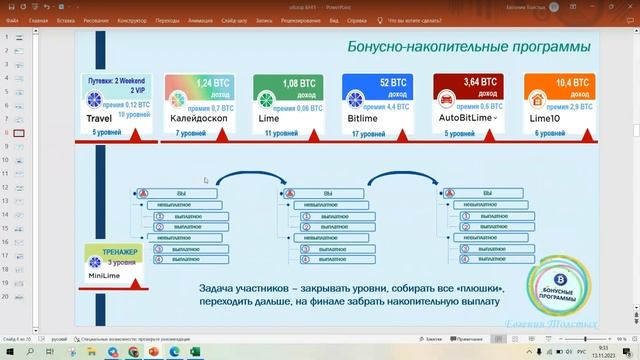Open the Справка ribbon tab
The width and height of the screenshot is (640, 360).
357,20
